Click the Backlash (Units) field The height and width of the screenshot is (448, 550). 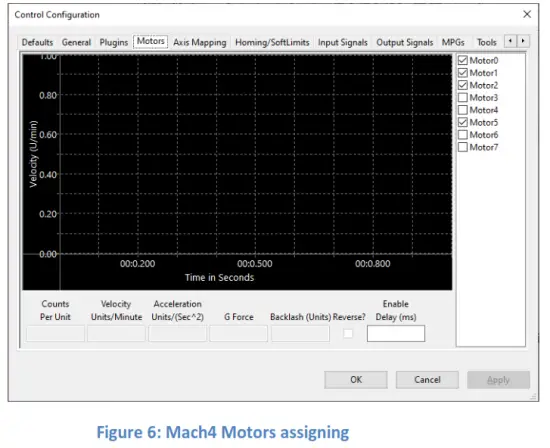pos(300,333)
